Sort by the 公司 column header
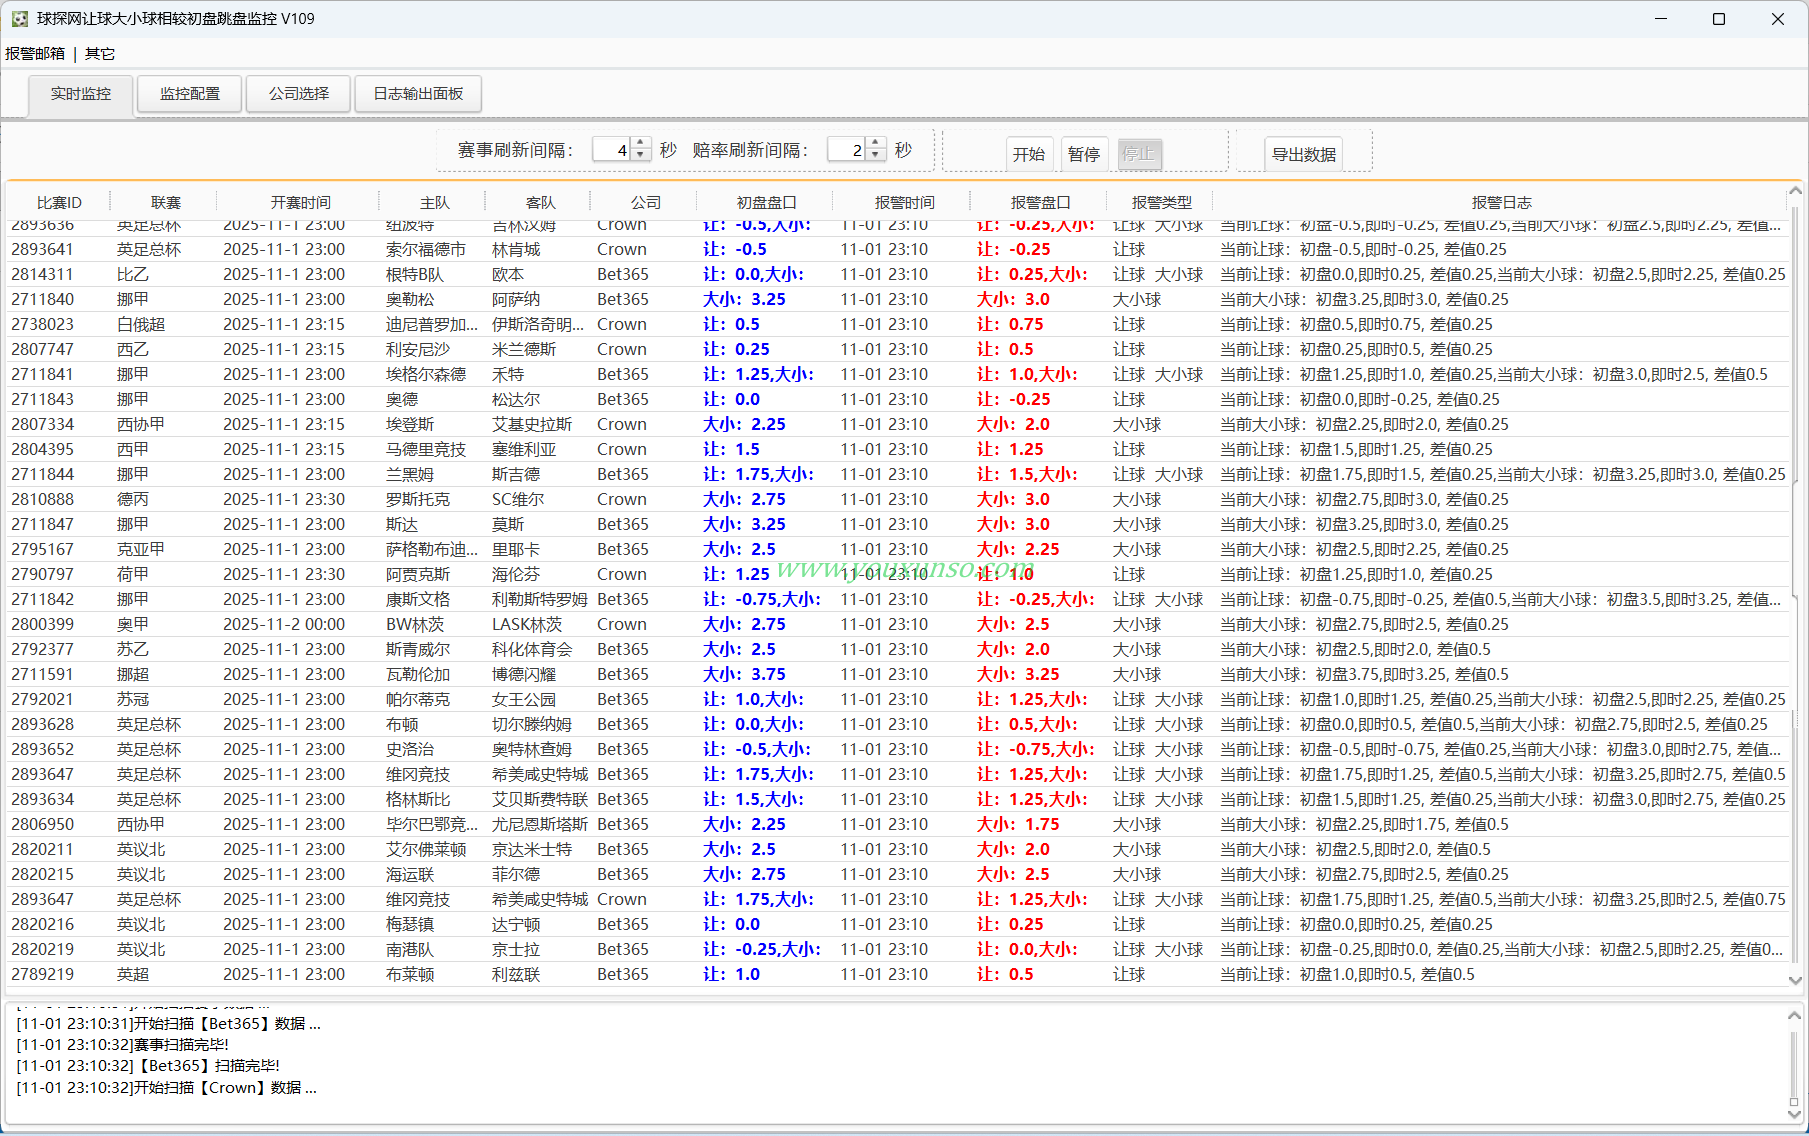The image size is (1809, 1136). [x=646, y=203]
